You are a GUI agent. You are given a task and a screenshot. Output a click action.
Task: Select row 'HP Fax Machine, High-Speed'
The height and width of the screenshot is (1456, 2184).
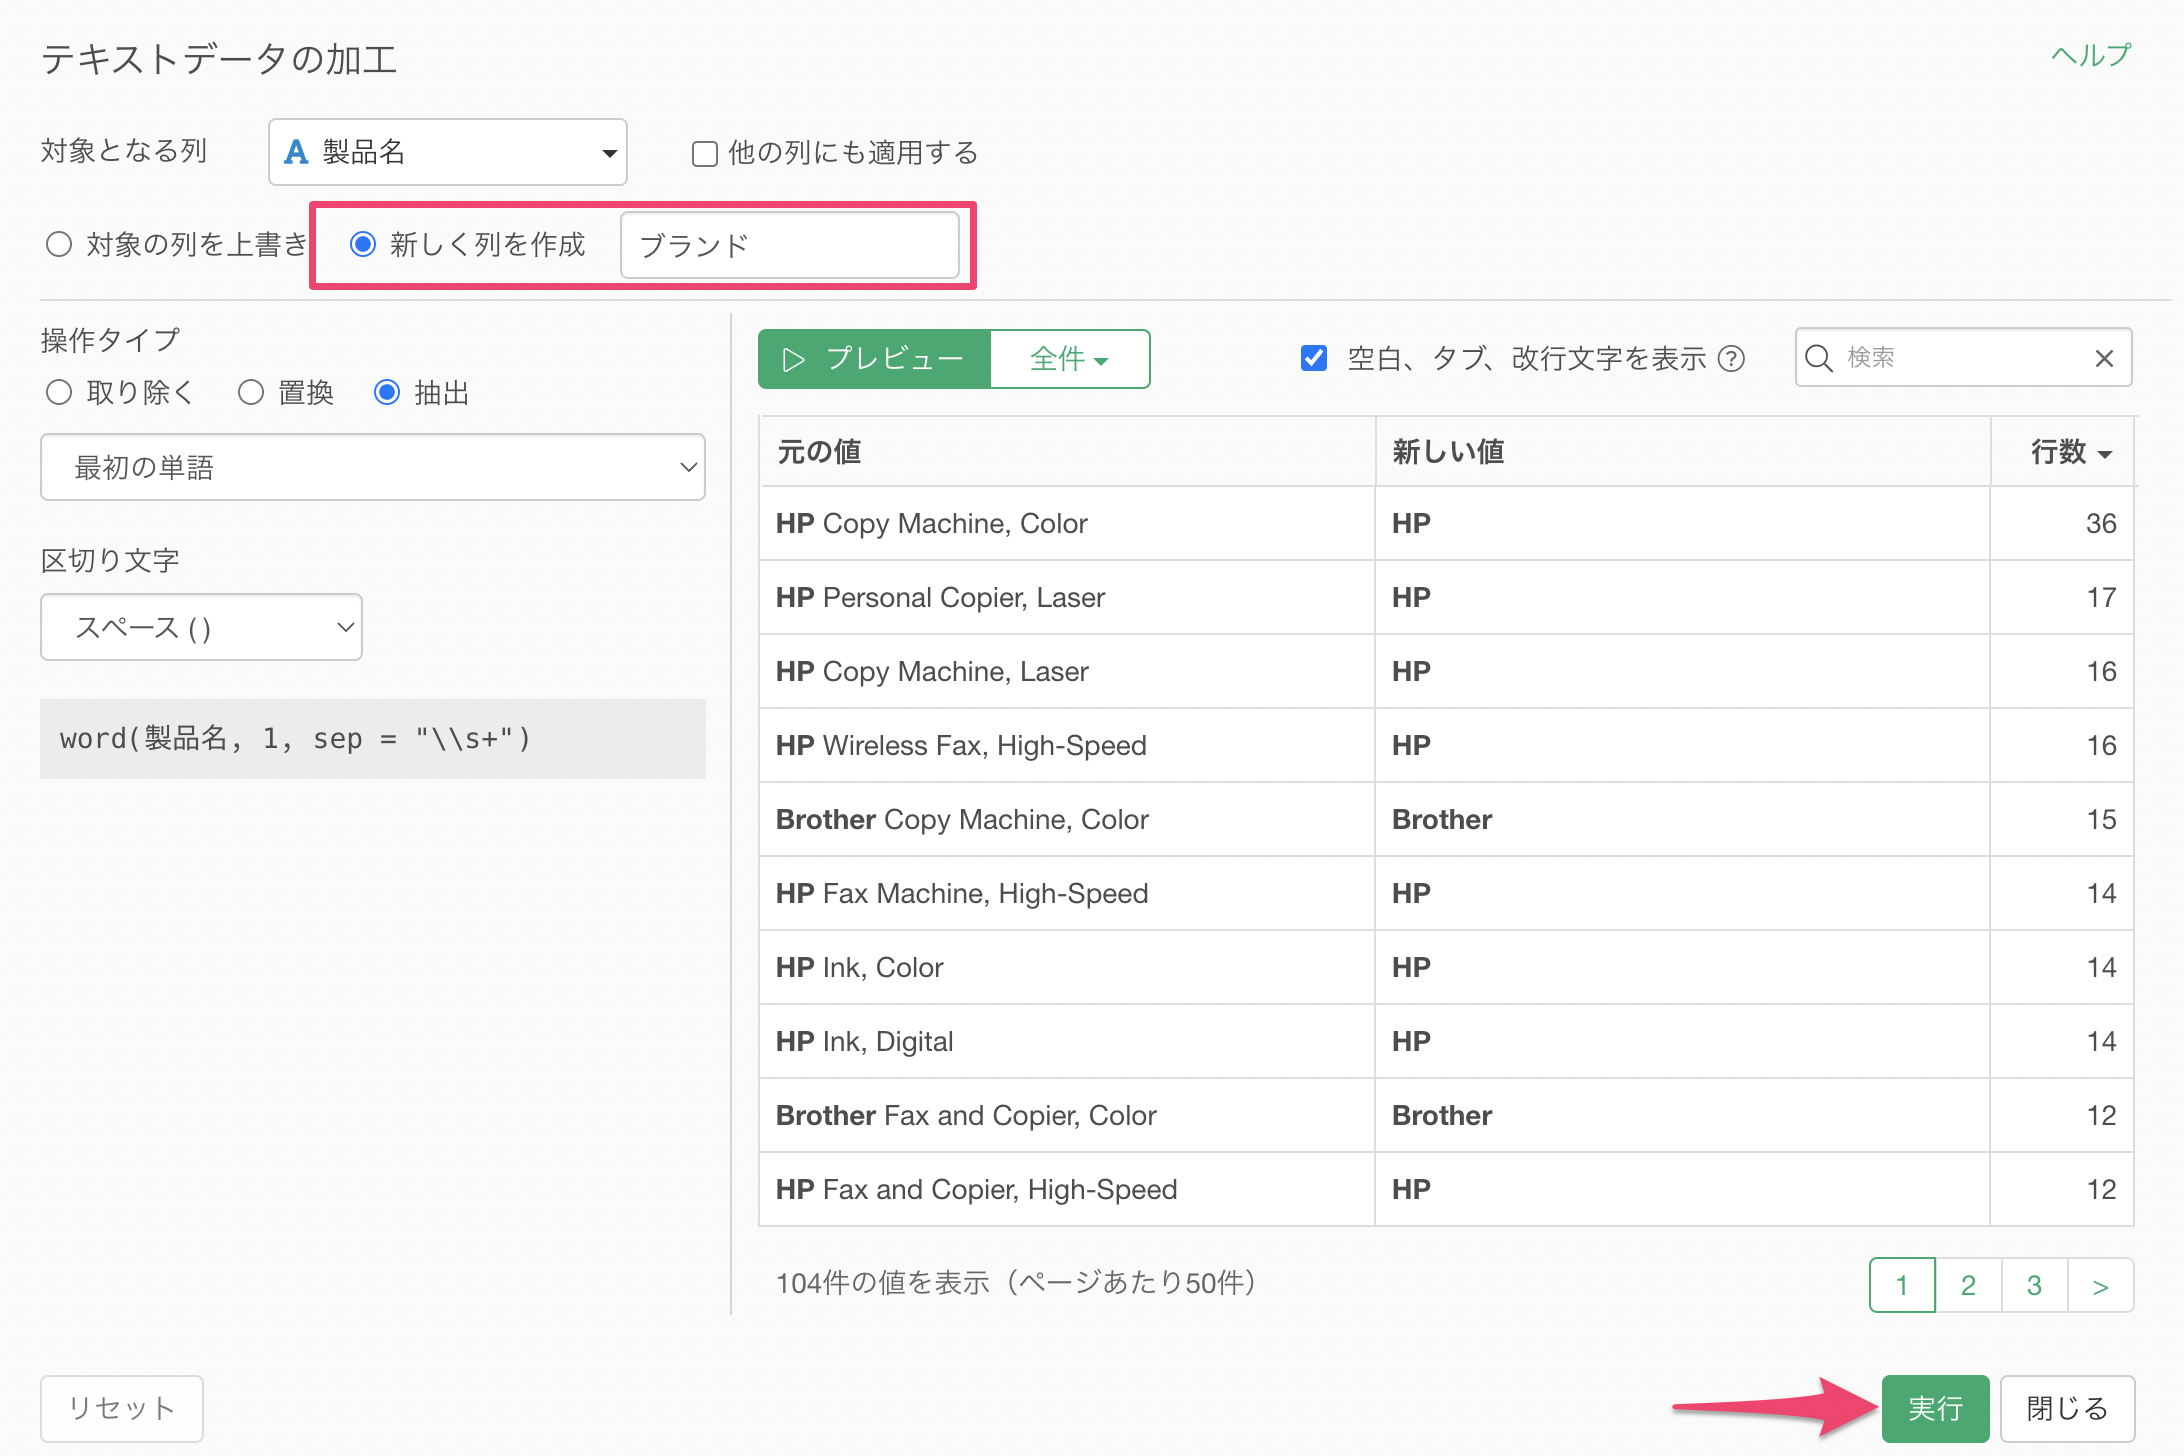(x=1446, y=894)
